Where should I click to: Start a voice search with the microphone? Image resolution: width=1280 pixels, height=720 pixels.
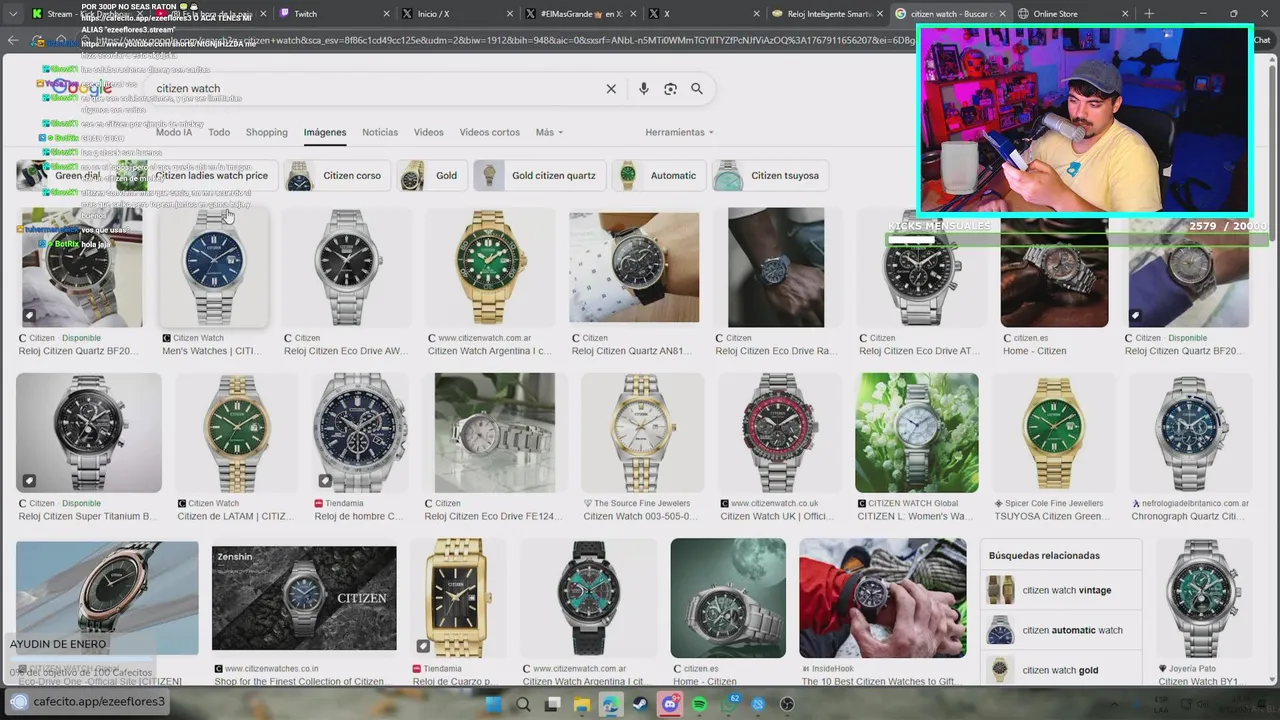point(643,89)
